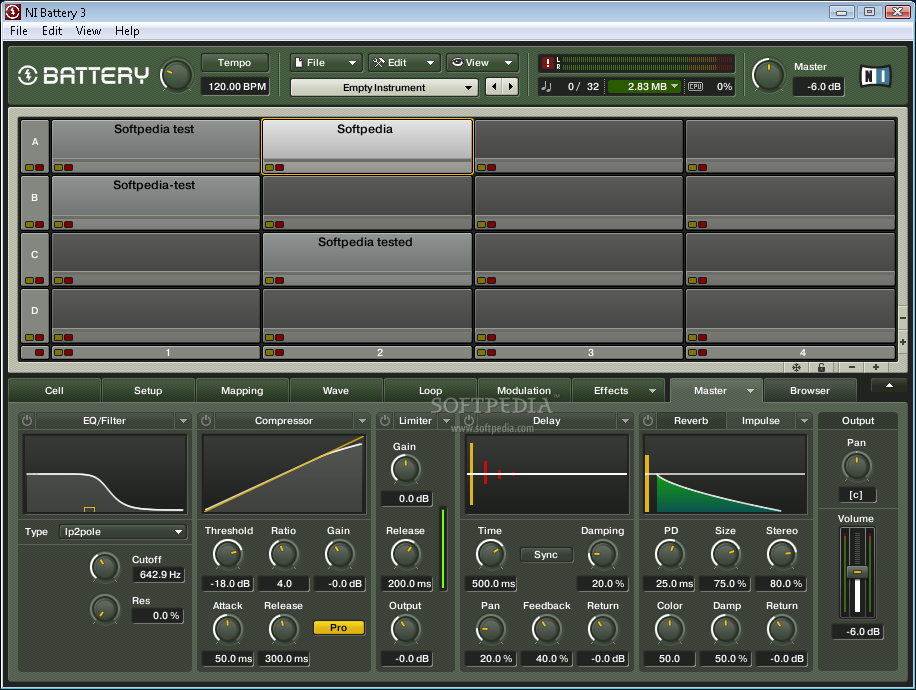
Task: Select the Softpedia tested cell
Action: coord(367,259)
